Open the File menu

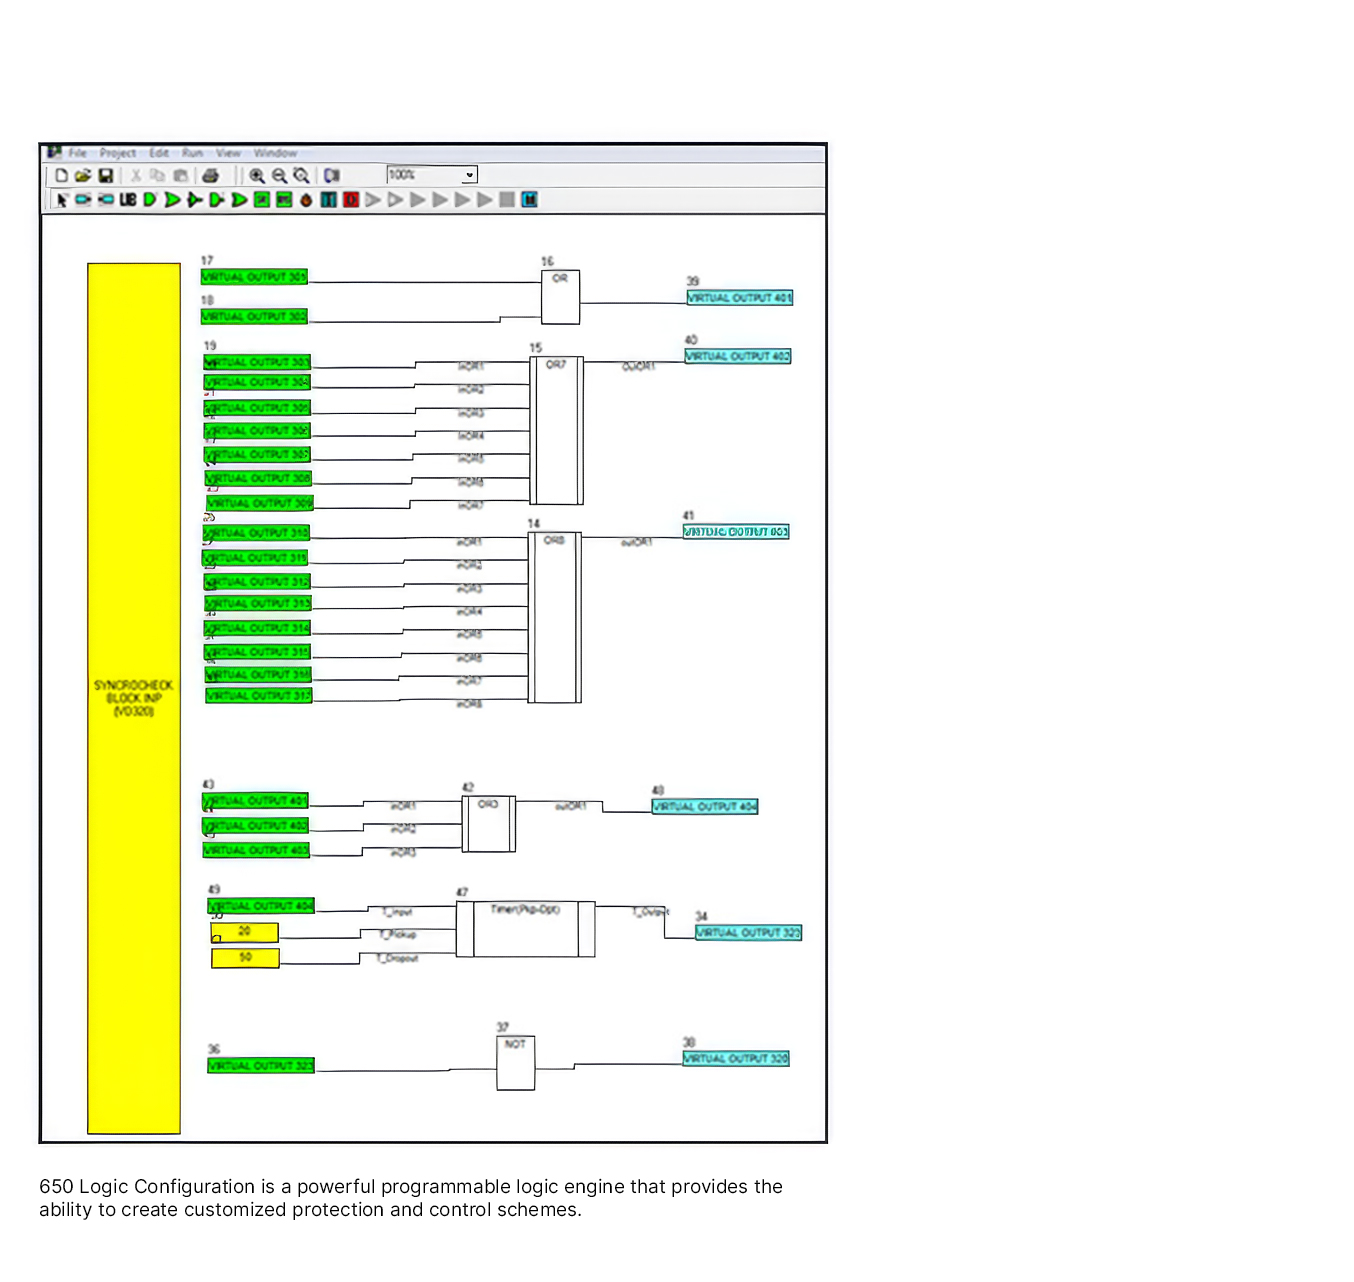coord(77,153)
